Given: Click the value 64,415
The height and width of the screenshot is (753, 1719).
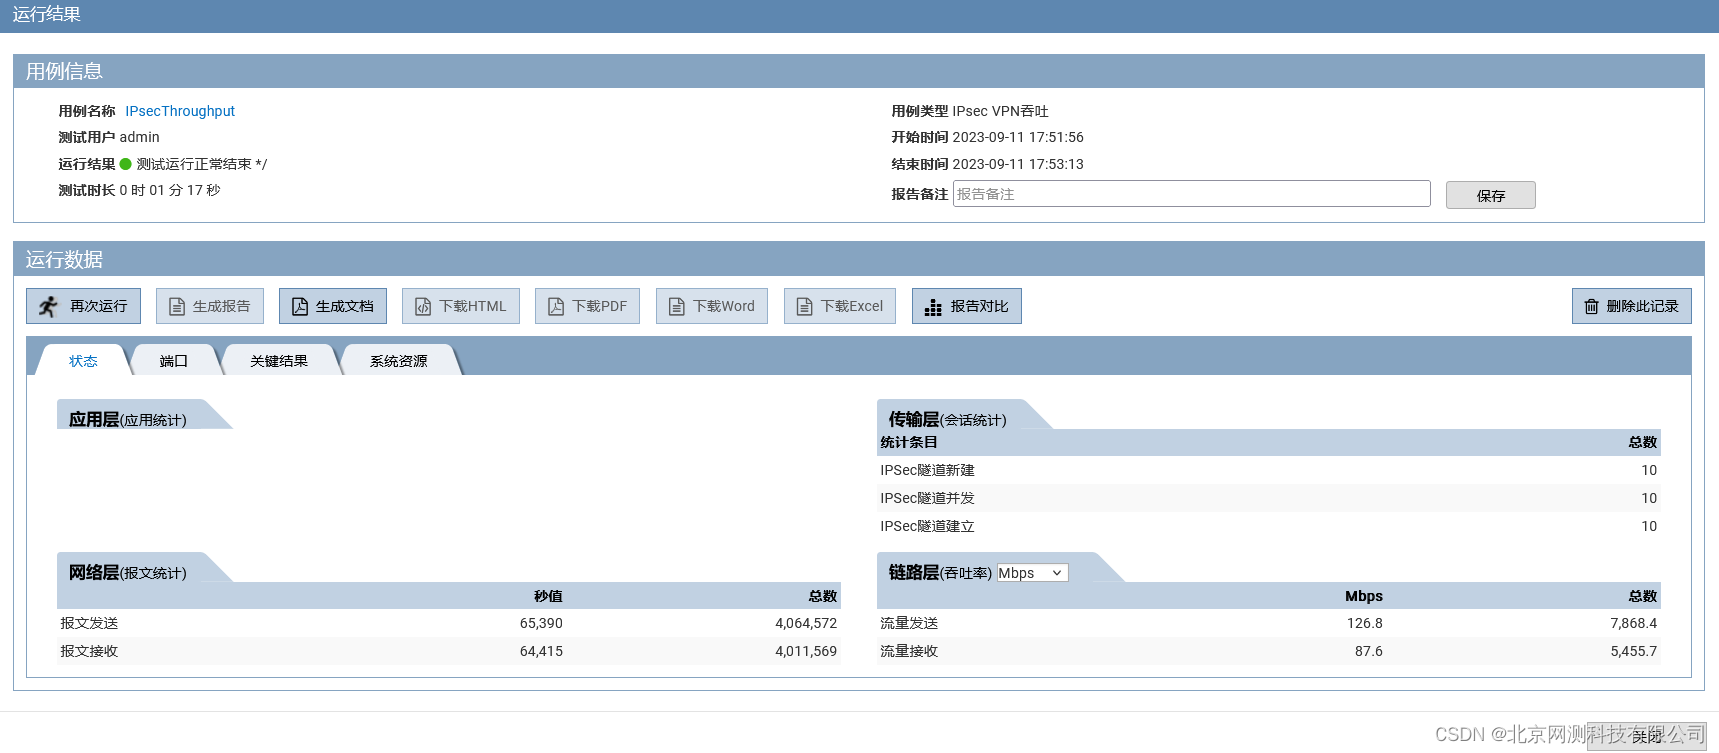Looking at the screenshot, I should point(541,651).
